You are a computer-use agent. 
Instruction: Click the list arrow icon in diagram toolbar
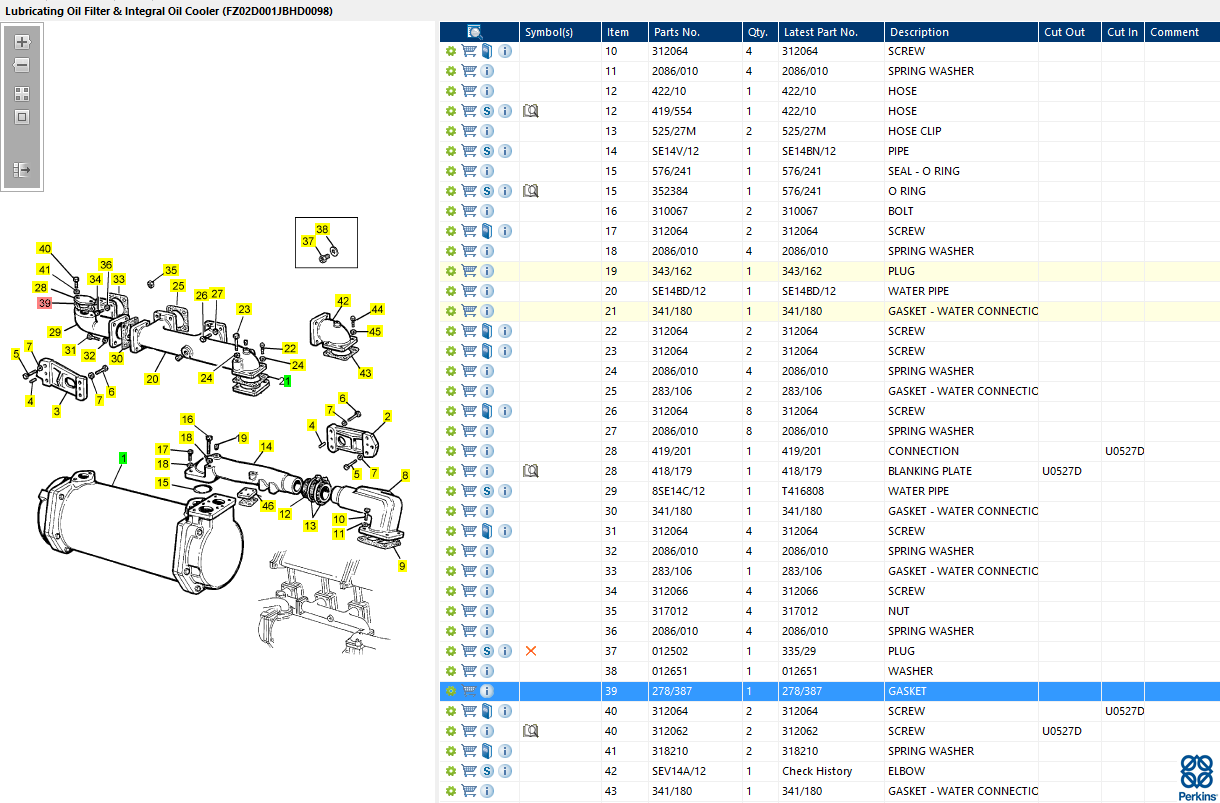pos(22,170)
